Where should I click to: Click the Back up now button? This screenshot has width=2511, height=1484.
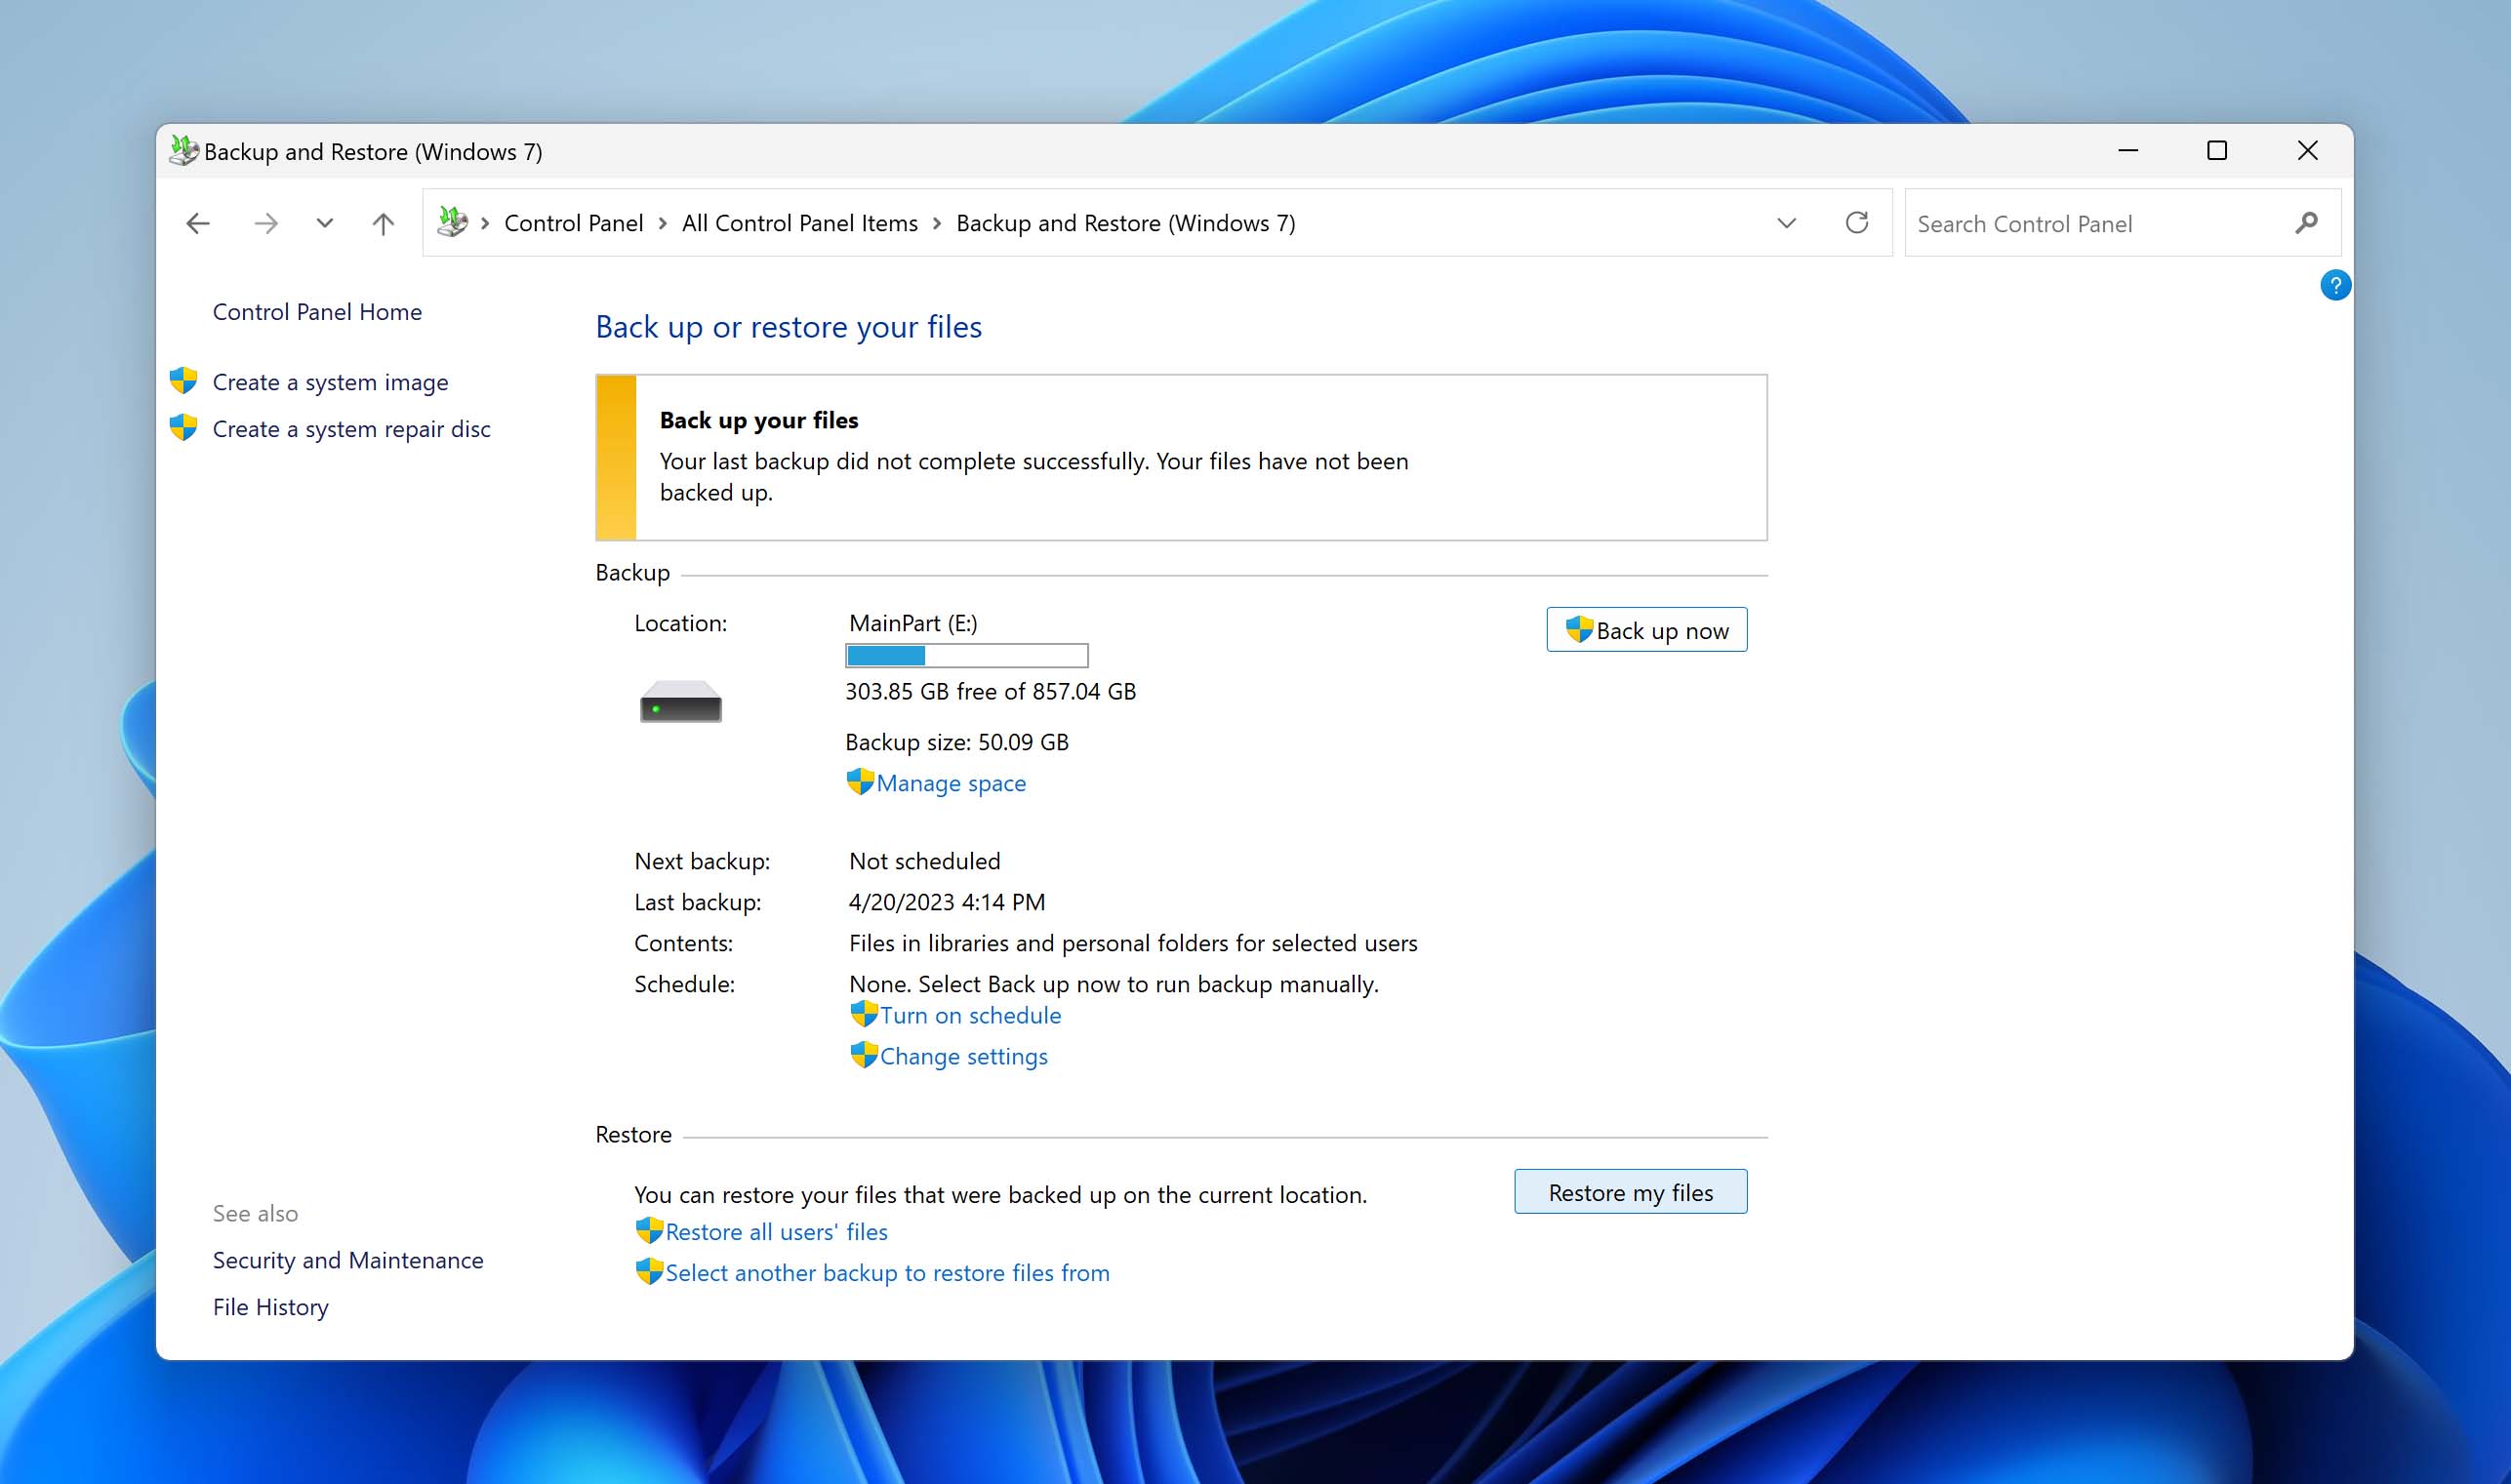(x=1643, y=629)
